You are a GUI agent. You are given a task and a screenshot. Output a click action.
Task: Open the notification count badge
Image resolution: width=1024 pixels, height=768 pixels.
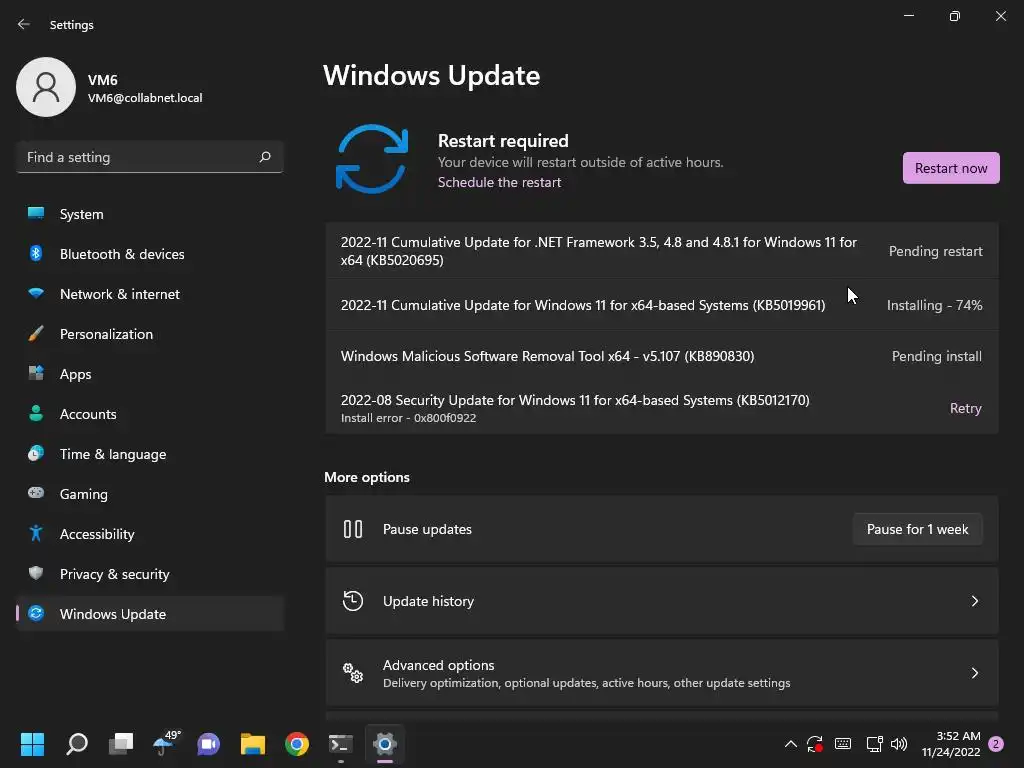[996, 744]
